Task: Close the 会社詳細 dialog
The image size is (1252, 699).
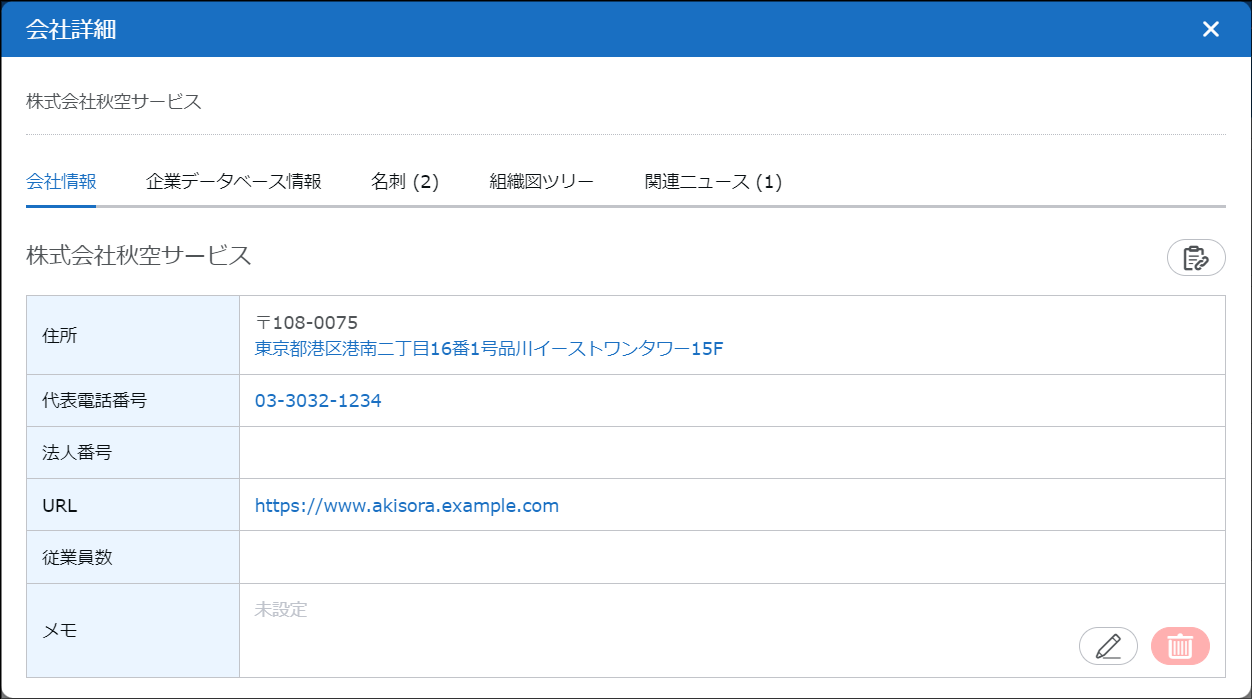Action: (x=1210, y=29)
